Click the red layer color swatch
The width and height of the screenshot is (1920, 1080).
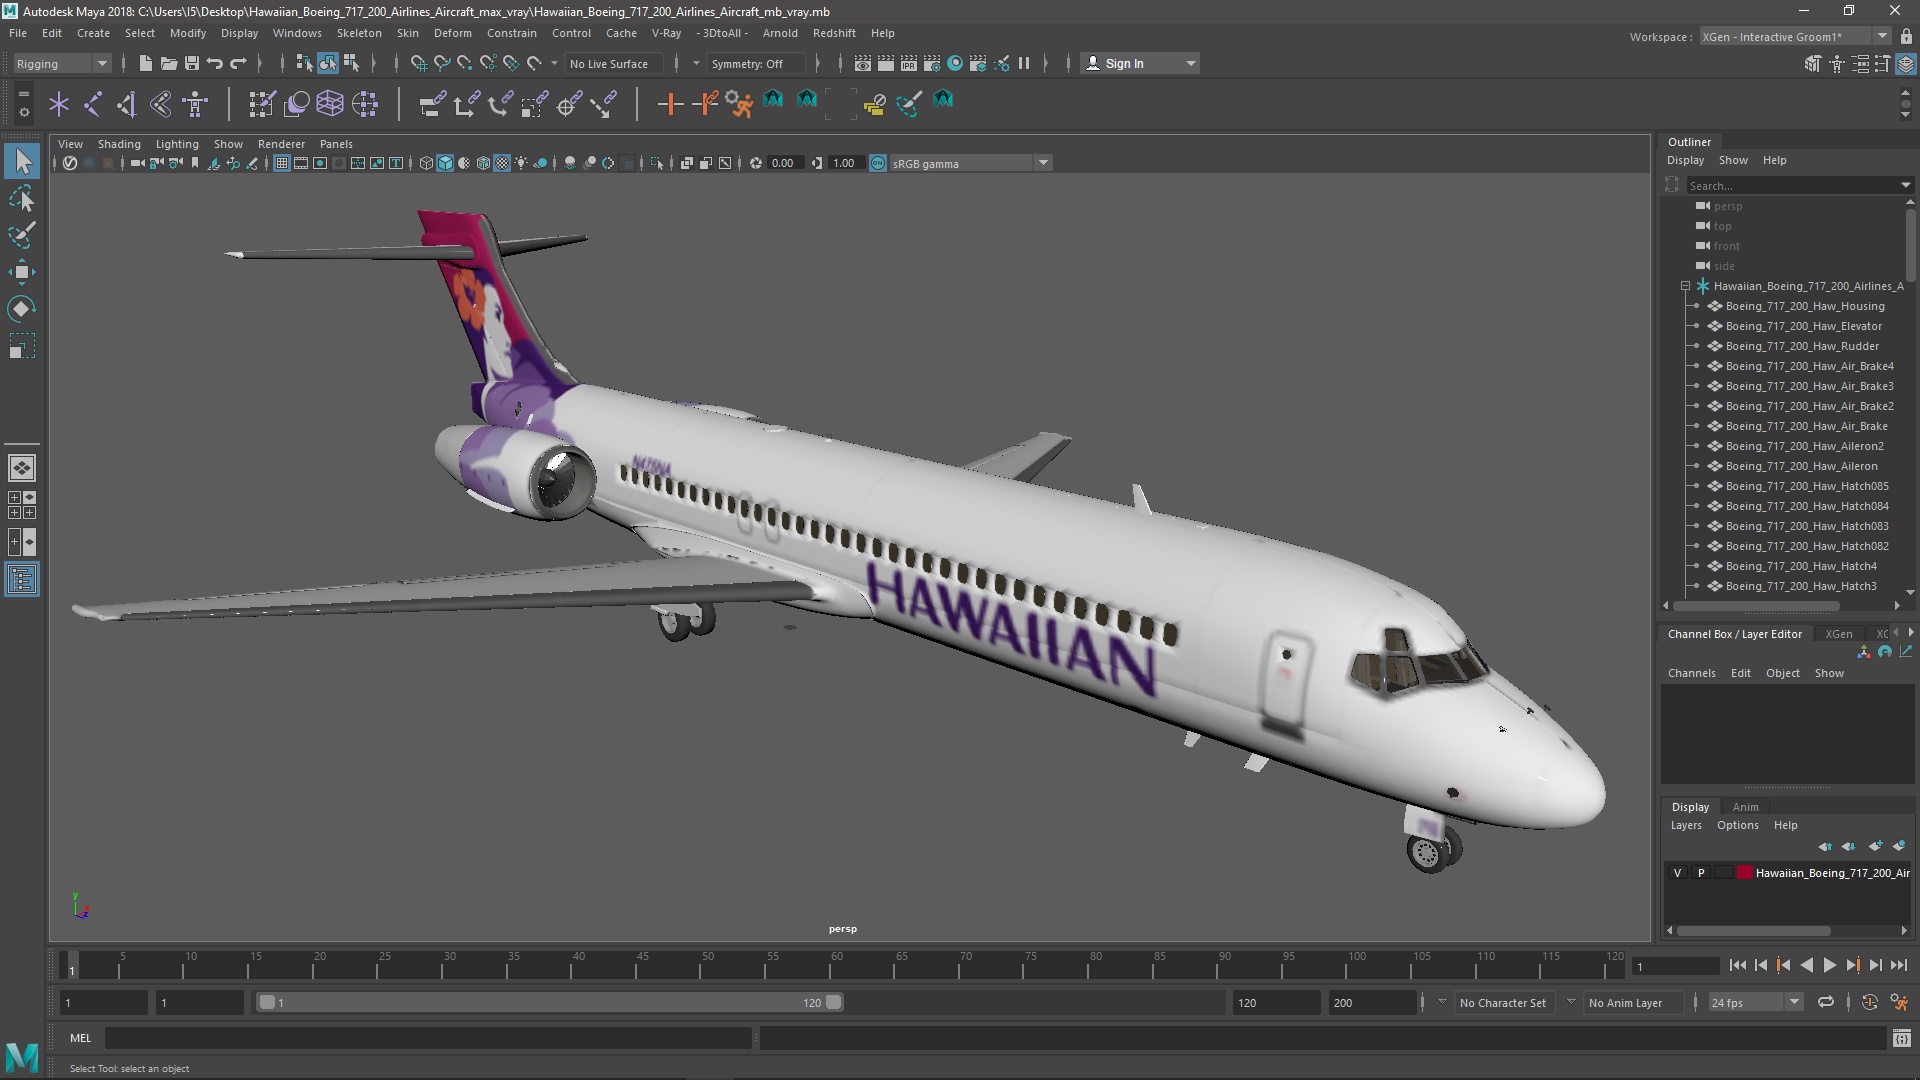pyautogui.click(x=1745, y=873)
